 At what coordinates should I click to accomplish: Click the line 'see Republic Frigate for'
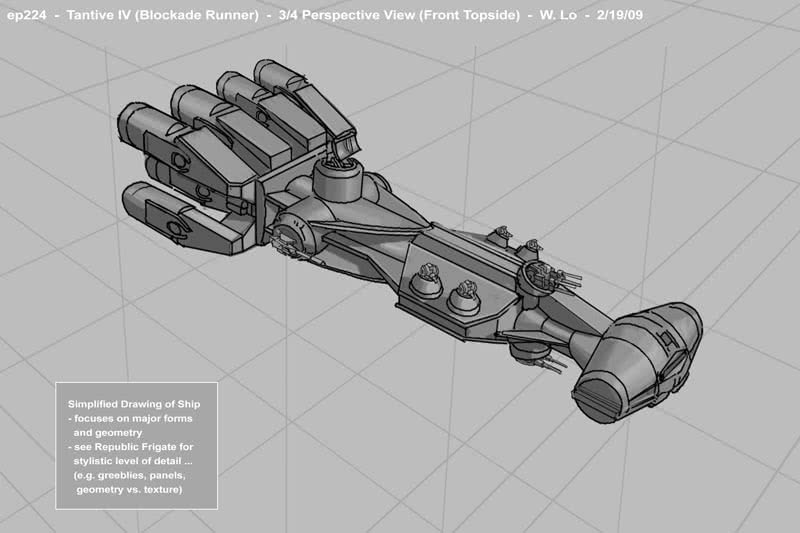click(x=134, y=447)
